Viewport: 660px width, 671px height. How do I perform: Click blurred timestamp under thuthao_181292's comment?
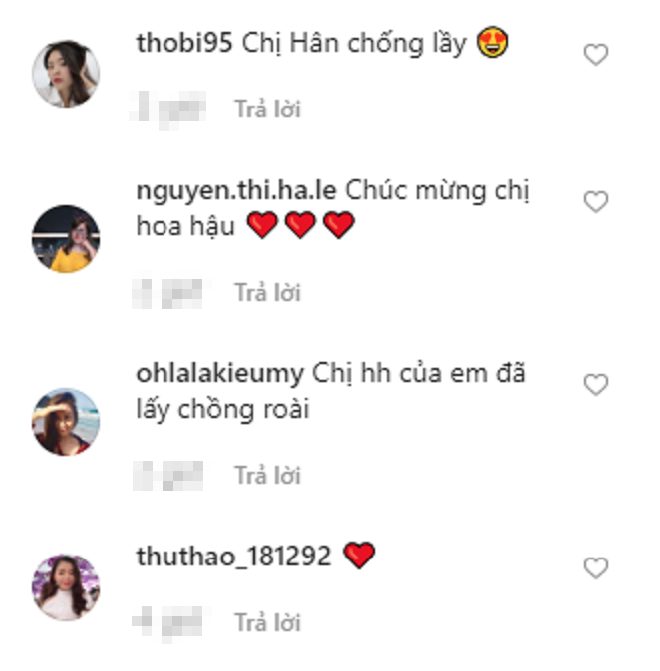(167, 623)
